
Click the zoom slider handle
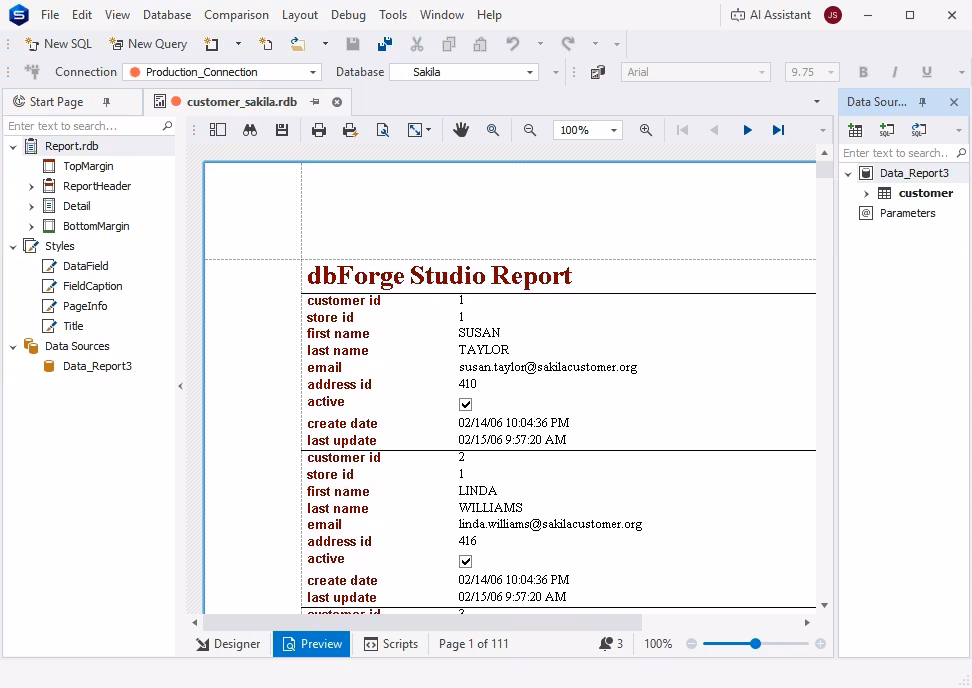755,644
